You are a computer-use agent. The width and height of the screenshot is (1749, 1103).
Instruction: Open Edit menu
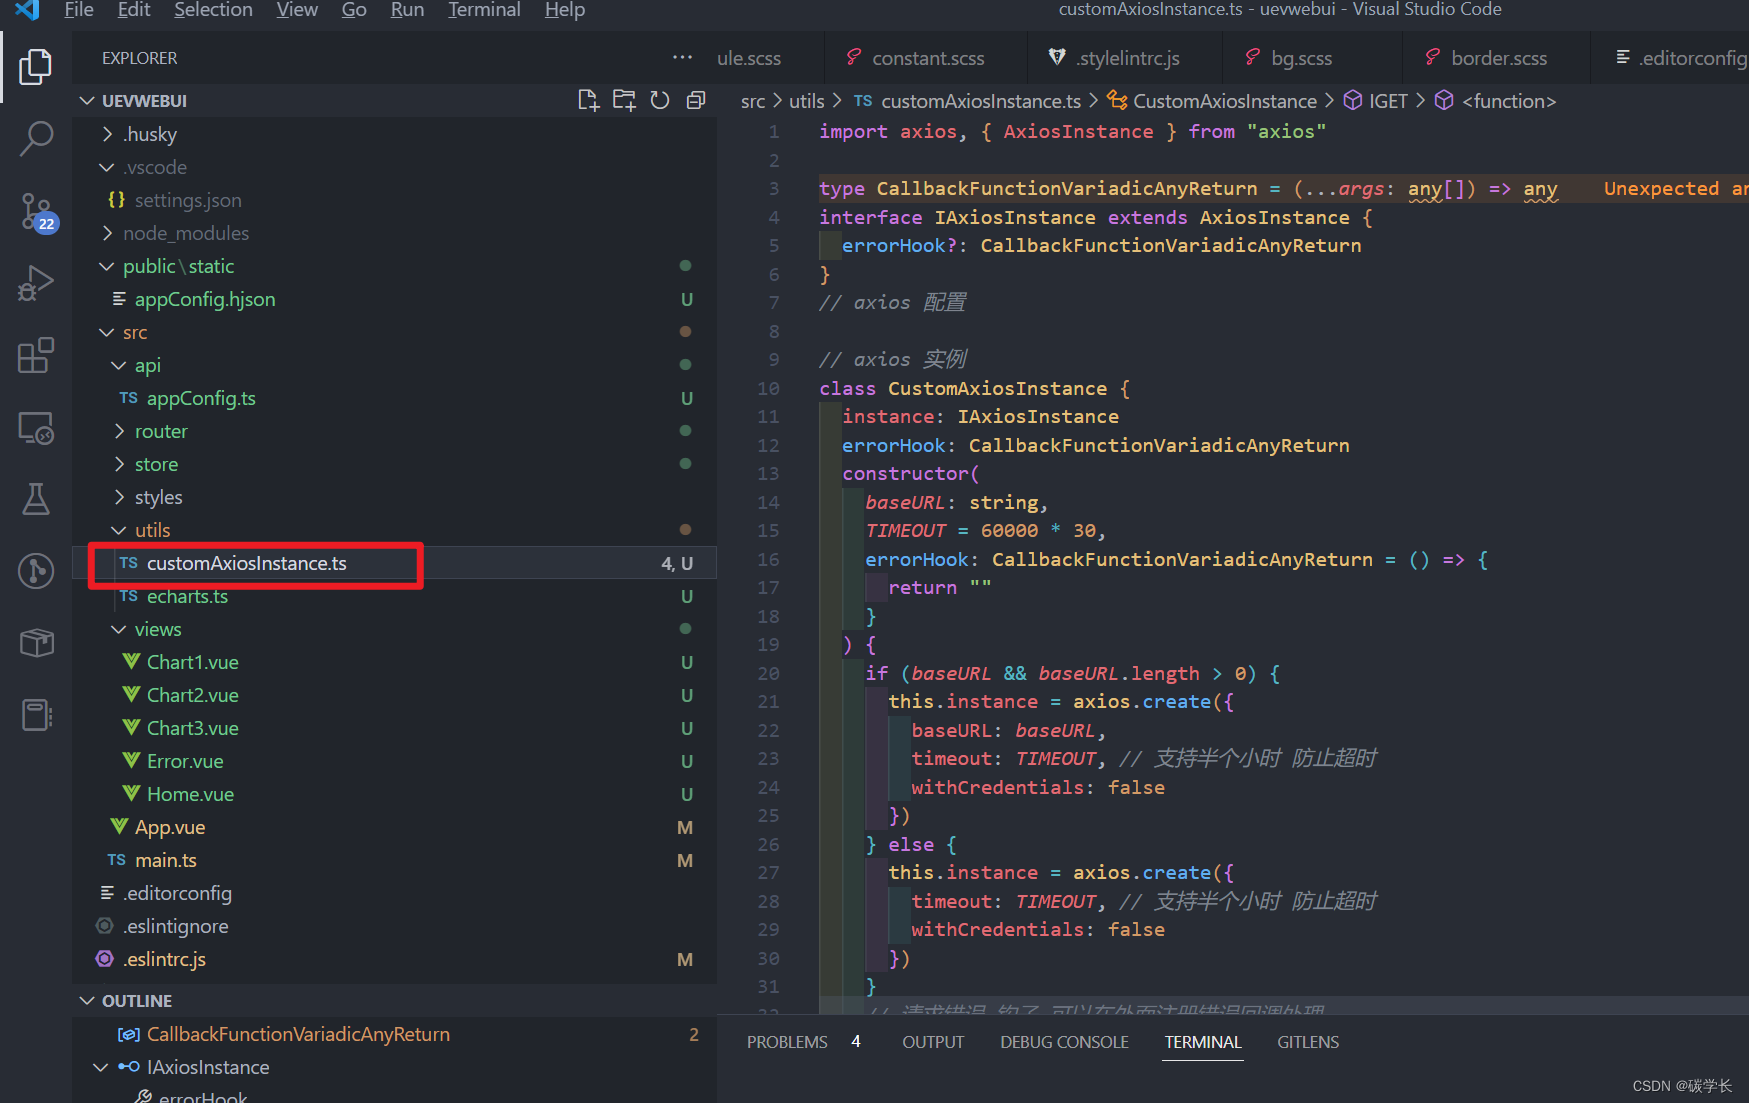coord(134,10)
